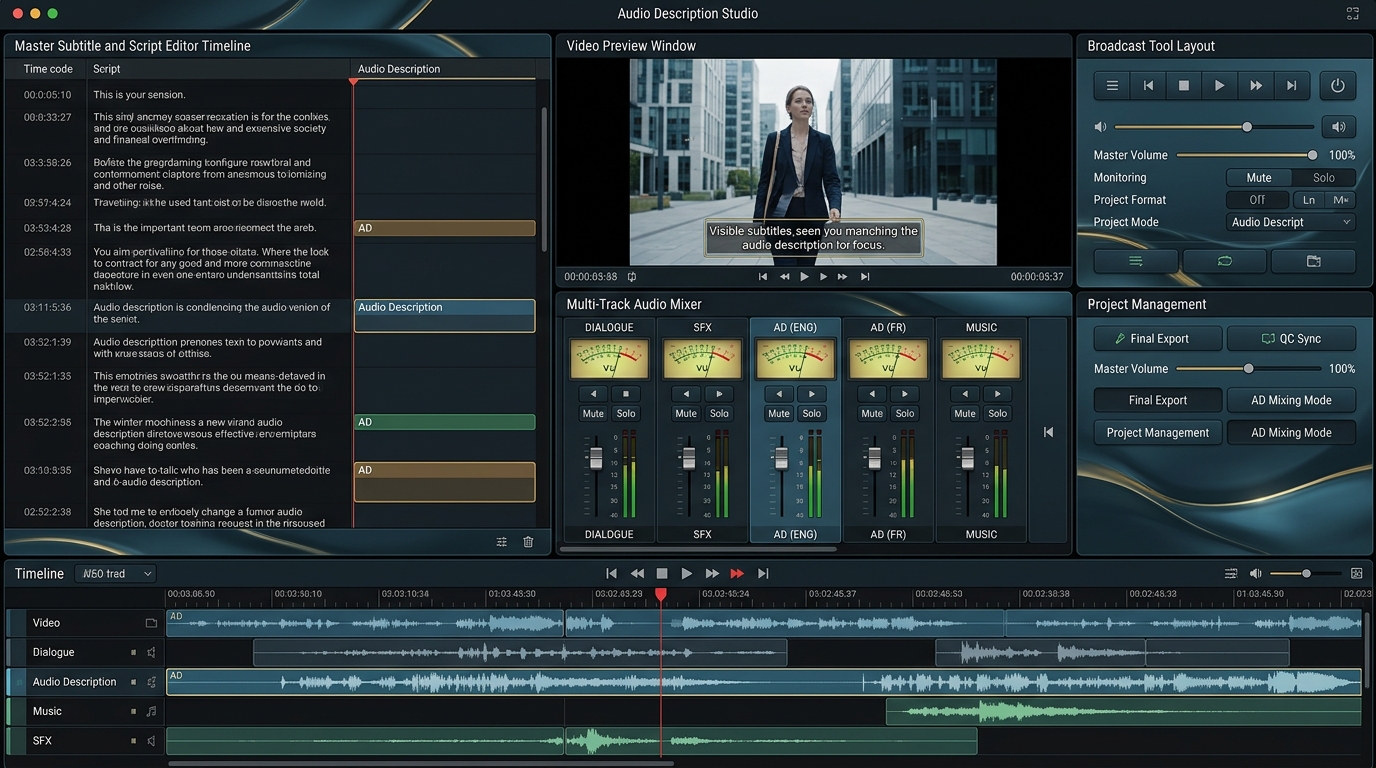The image size is (1376, 768).
Task: Open the N50 trad dropdown in Timeline
Action: (116, 574)
